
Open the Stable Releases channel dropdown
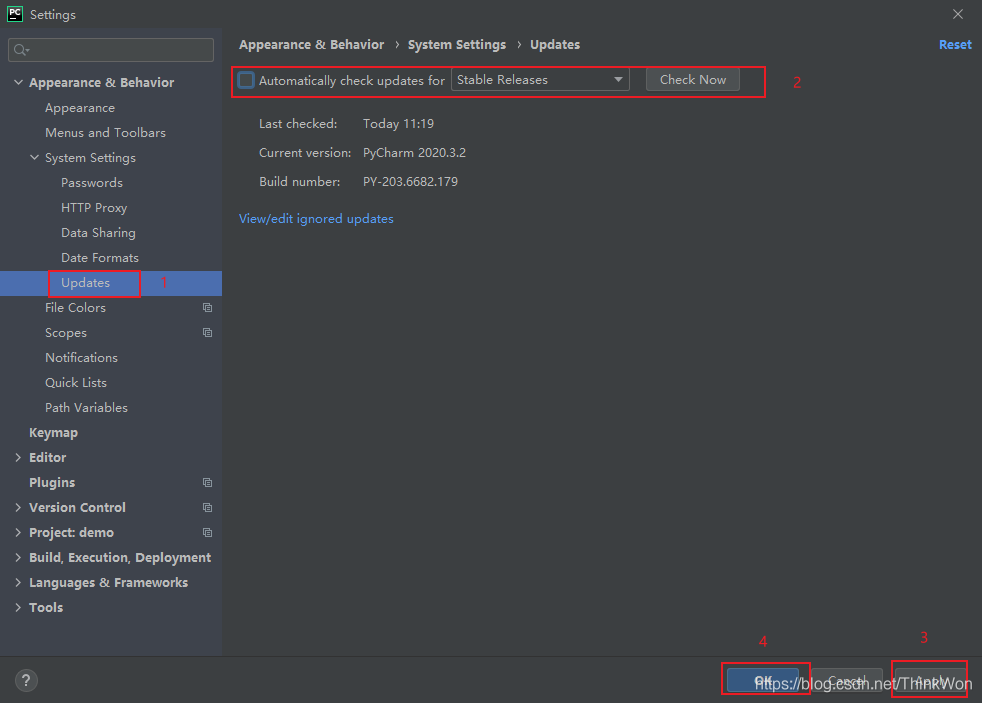pyautogui.click(x=540, y=80)
